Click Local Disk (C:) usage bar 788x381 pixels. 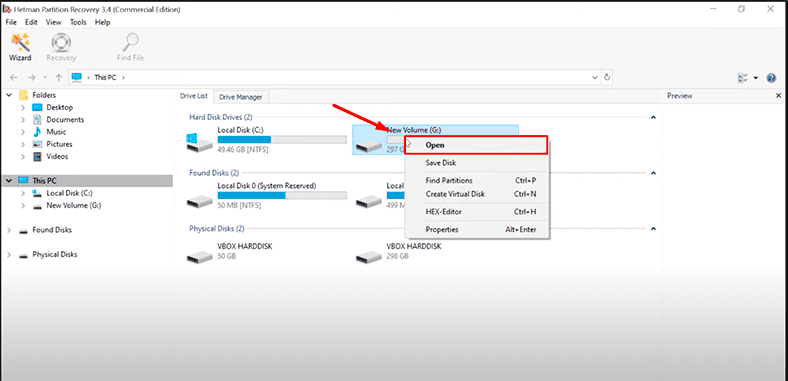[x=282, y=140]
